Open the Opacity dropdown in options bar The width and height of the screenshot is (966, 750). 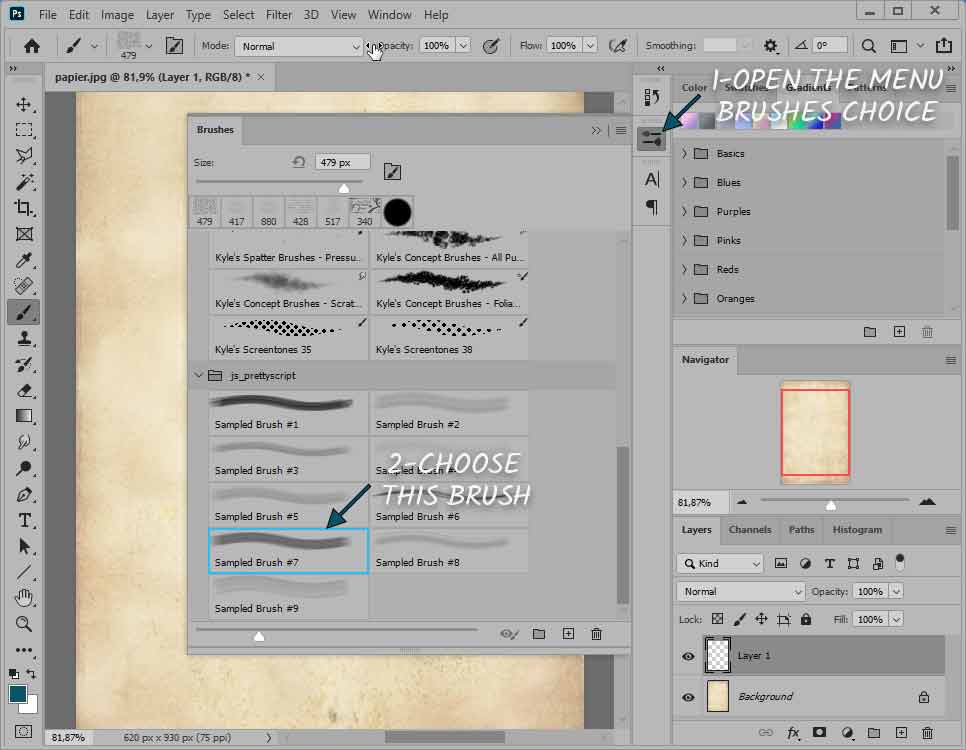pyautogui.click(x=463, y=46)
